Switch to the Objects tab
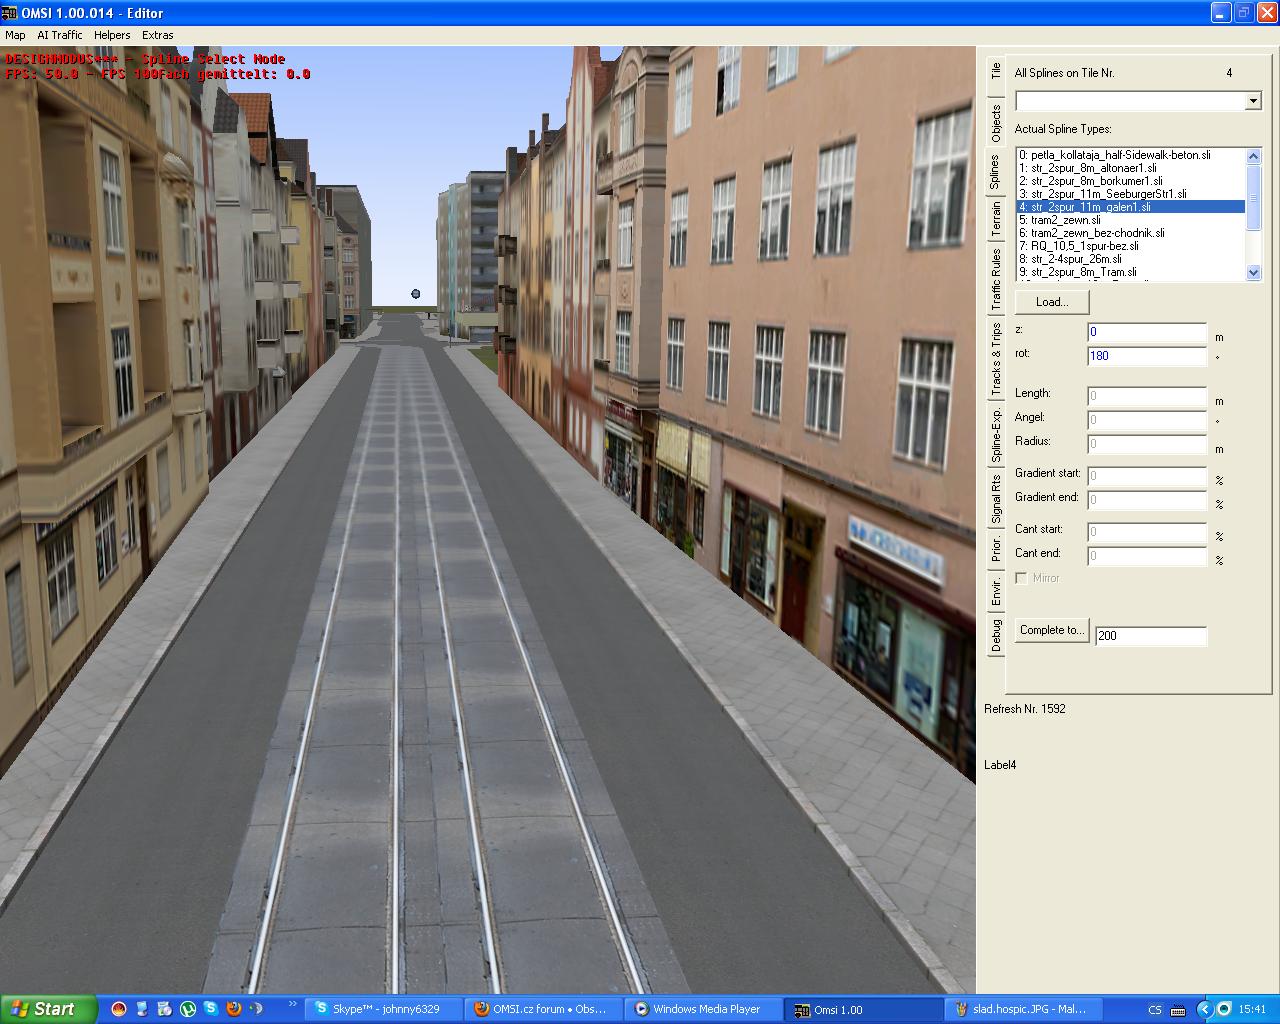The width and height of the screenshot is (1280, 1024). tap(996, 124)
